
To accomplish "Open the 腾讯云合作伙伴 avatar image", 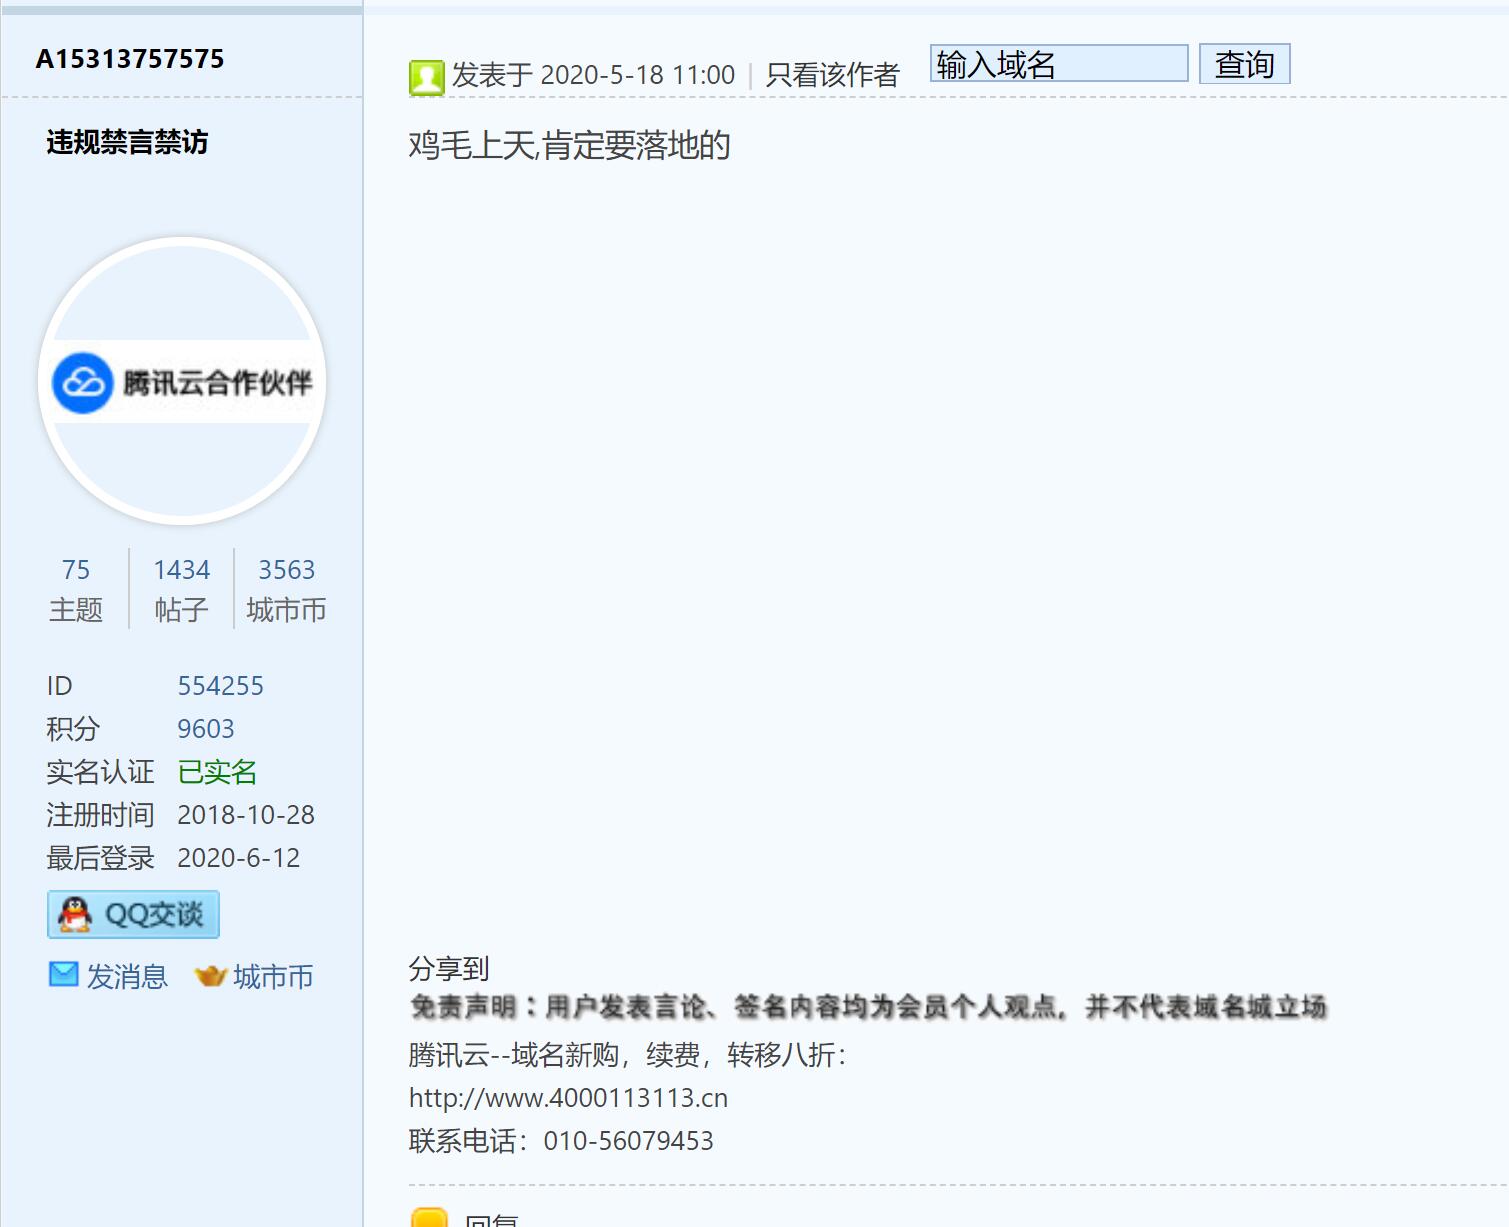I will (x=183, y=382).
